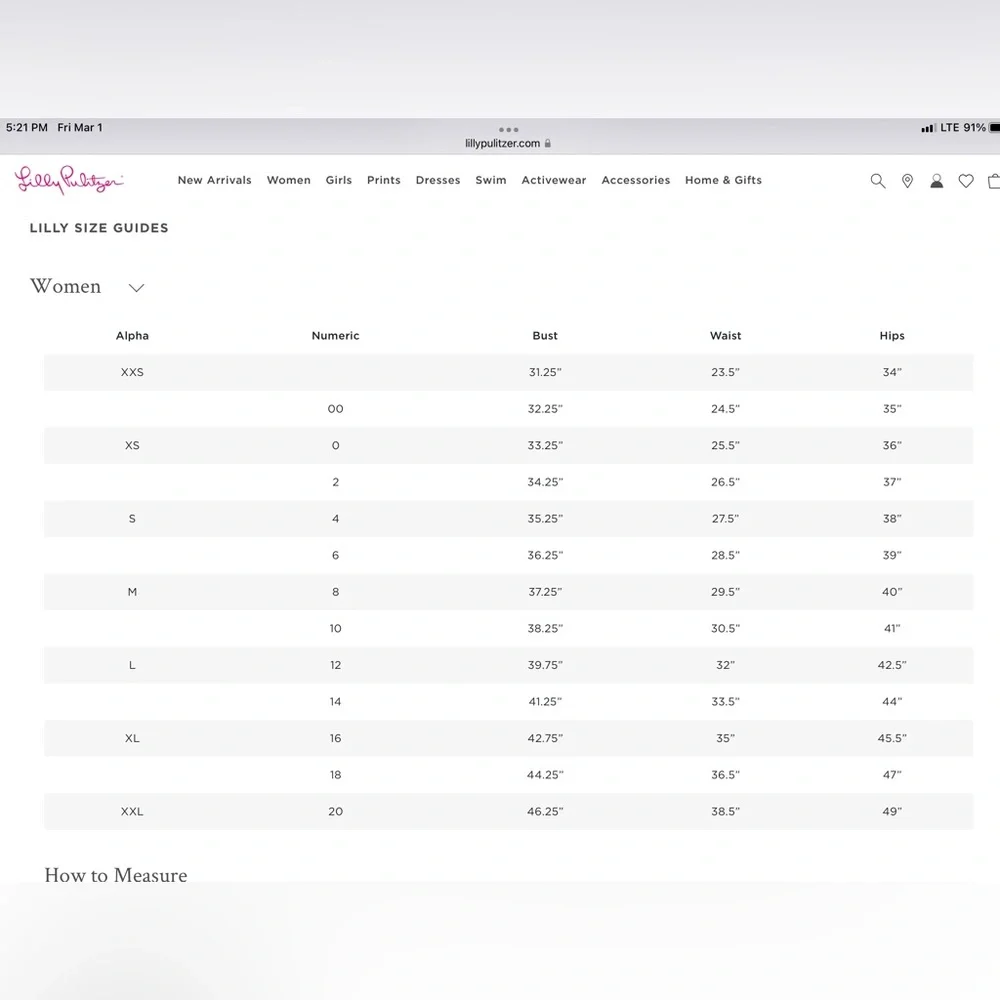Select Swim in the navigation bar

pos(490,180)
